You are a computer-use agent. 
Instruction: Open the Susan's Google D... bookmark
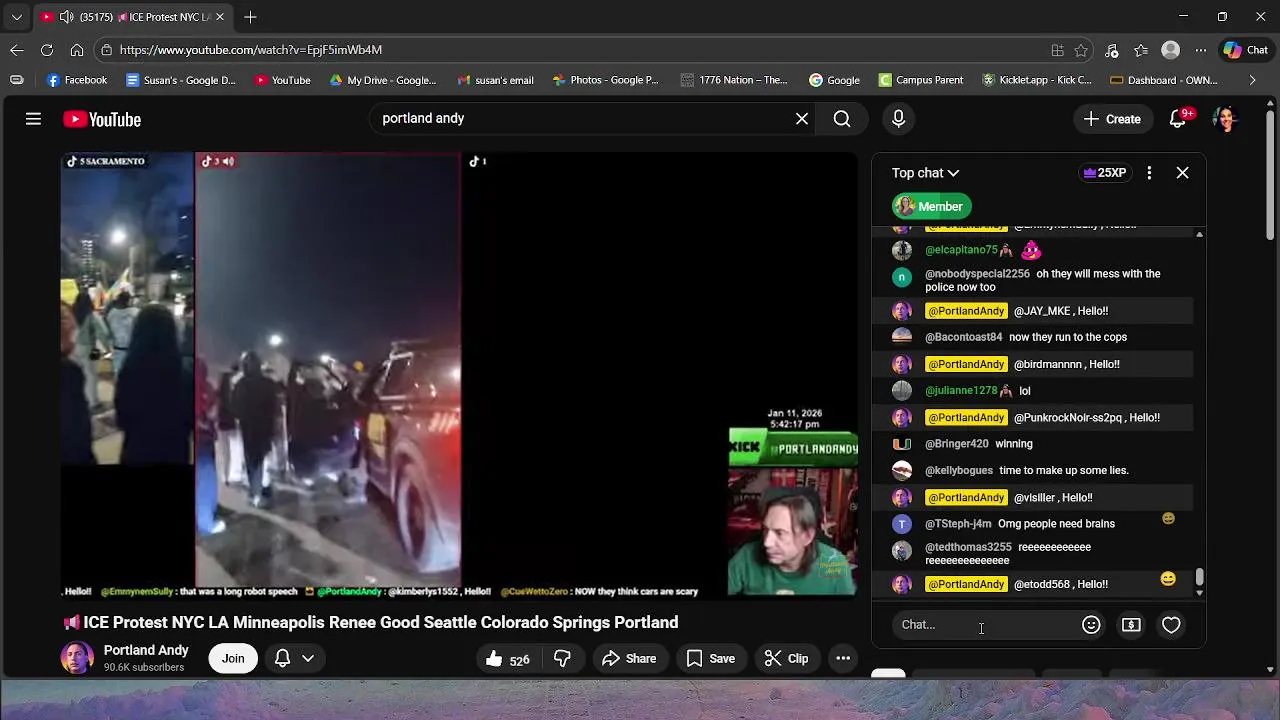pyautogui.click(x=181, y=80)
